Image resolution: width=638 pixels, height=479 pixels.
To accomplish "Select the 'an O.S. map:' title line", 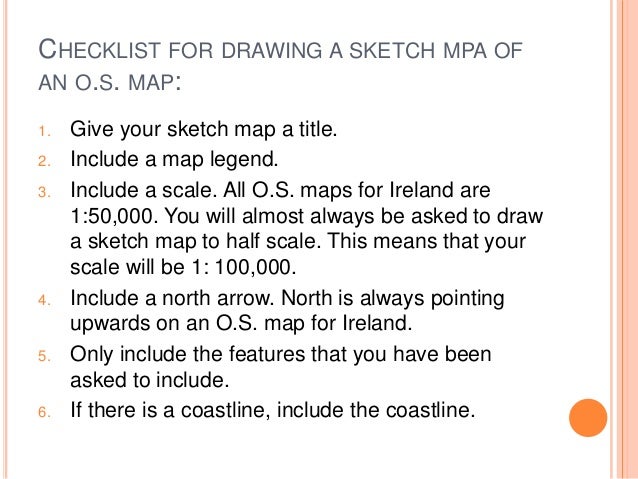I will point(110,82).
